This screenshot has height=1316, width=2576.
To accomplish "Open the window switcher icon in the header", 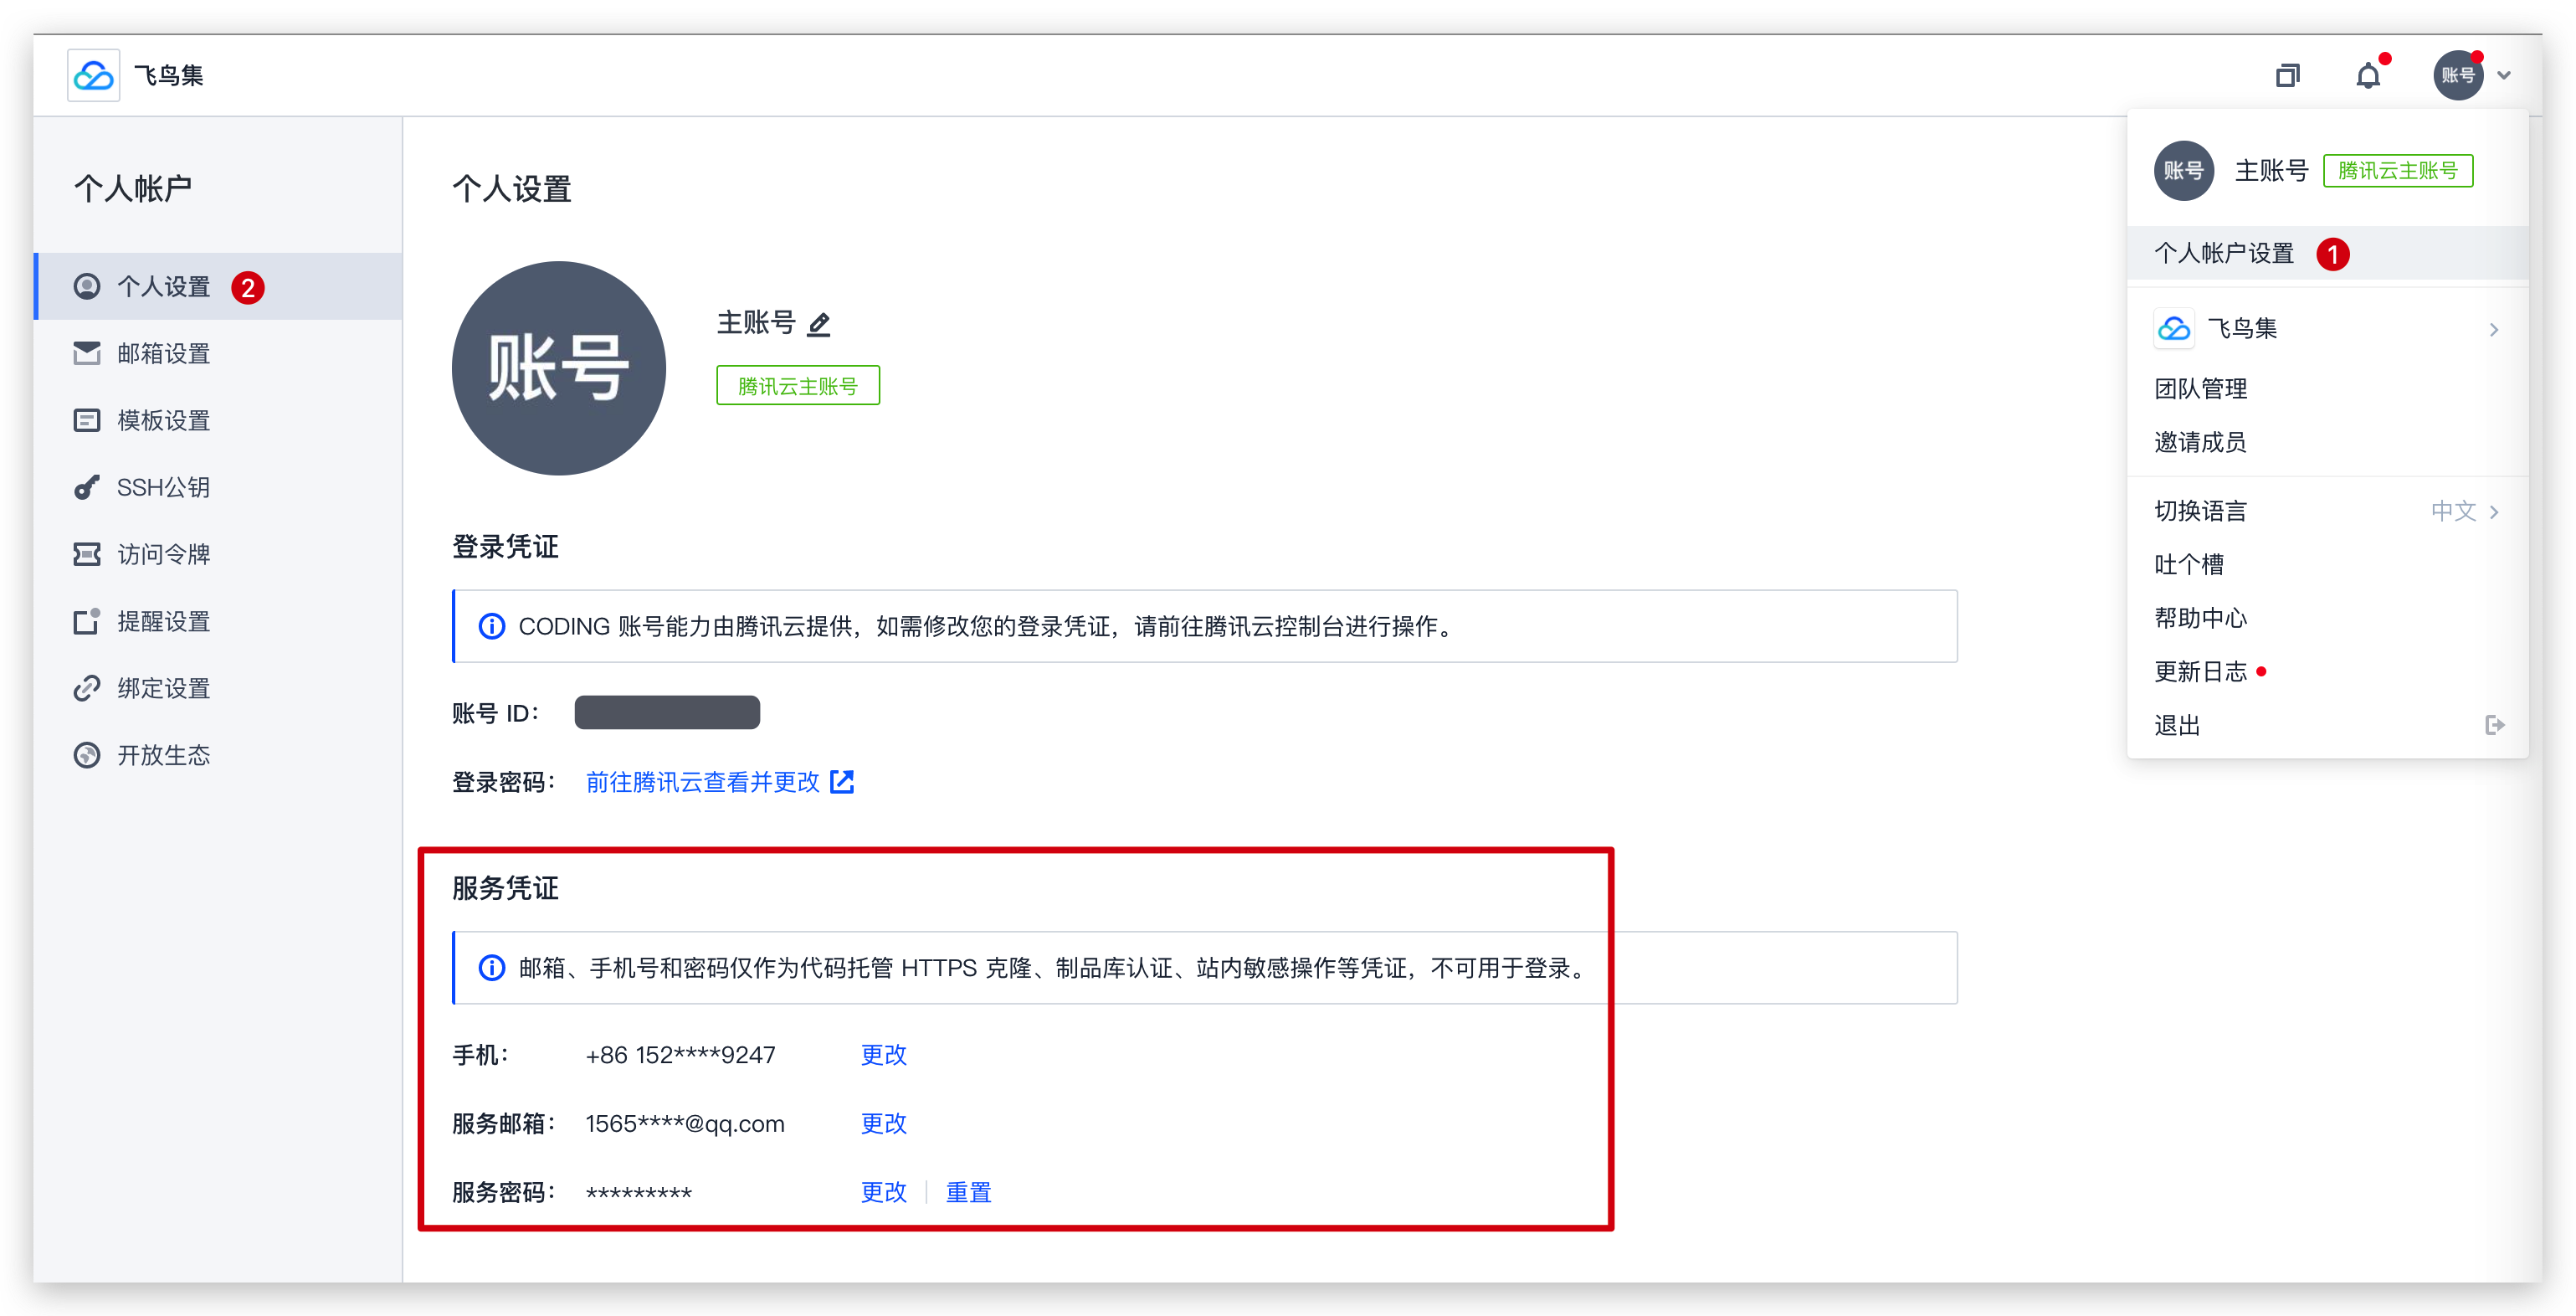I will coord(2287,76).
